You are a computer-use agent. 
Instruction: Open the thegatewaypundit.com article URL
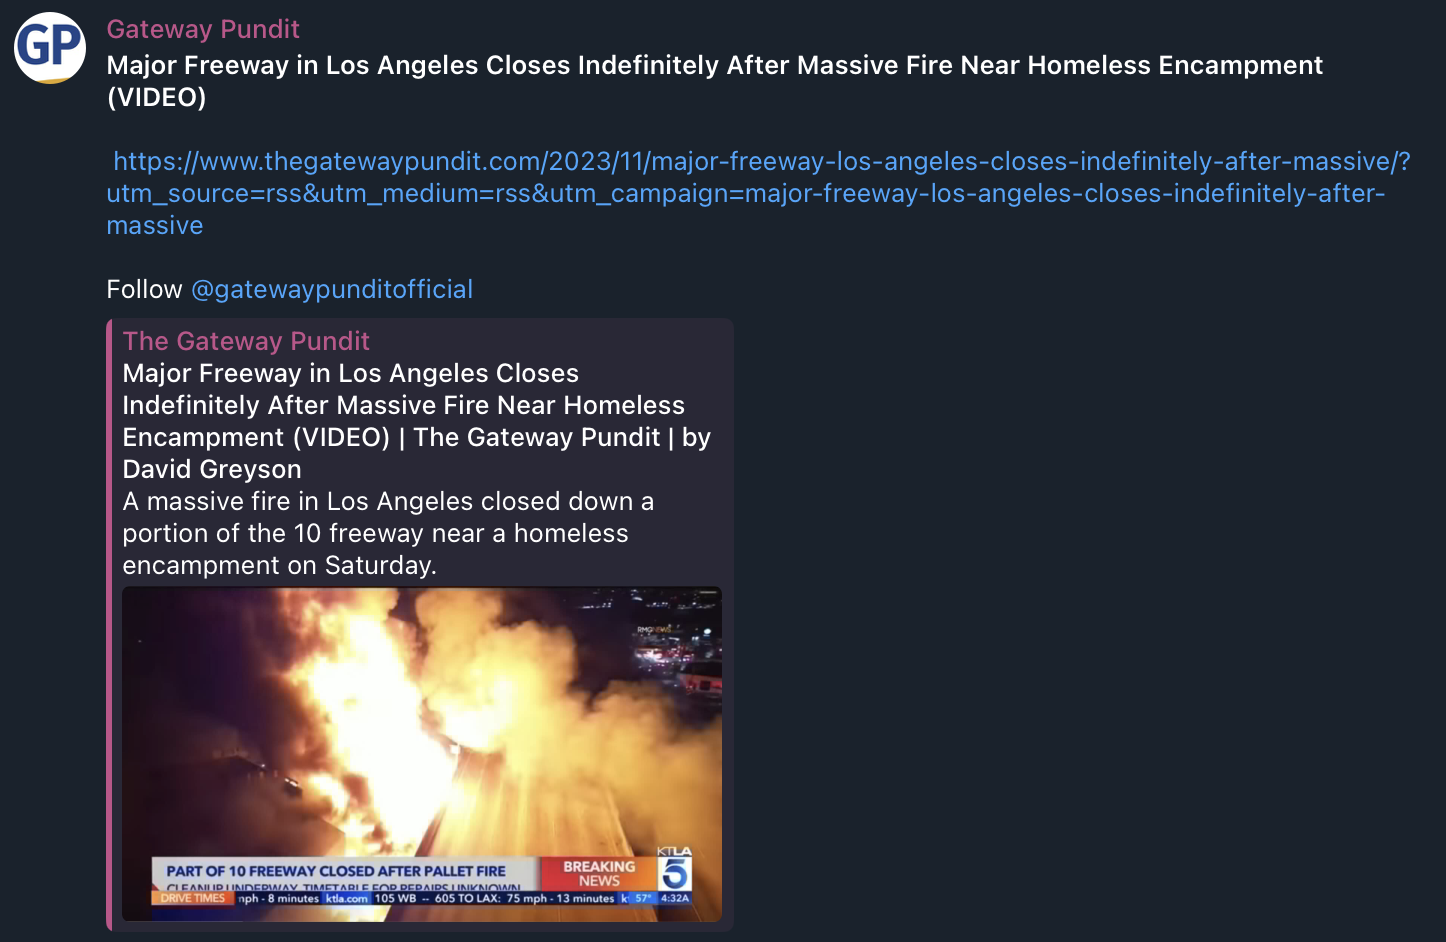758,193
